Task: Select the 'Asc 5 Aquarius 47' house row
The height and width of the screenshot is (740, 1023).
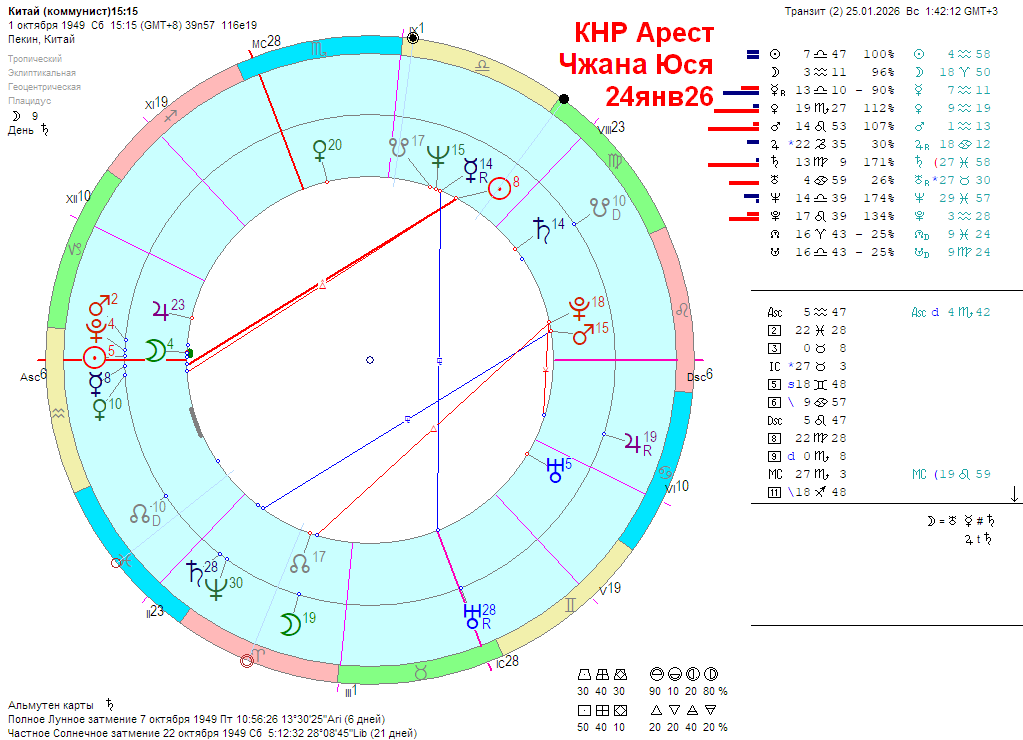Action: [x=807, y=313]
